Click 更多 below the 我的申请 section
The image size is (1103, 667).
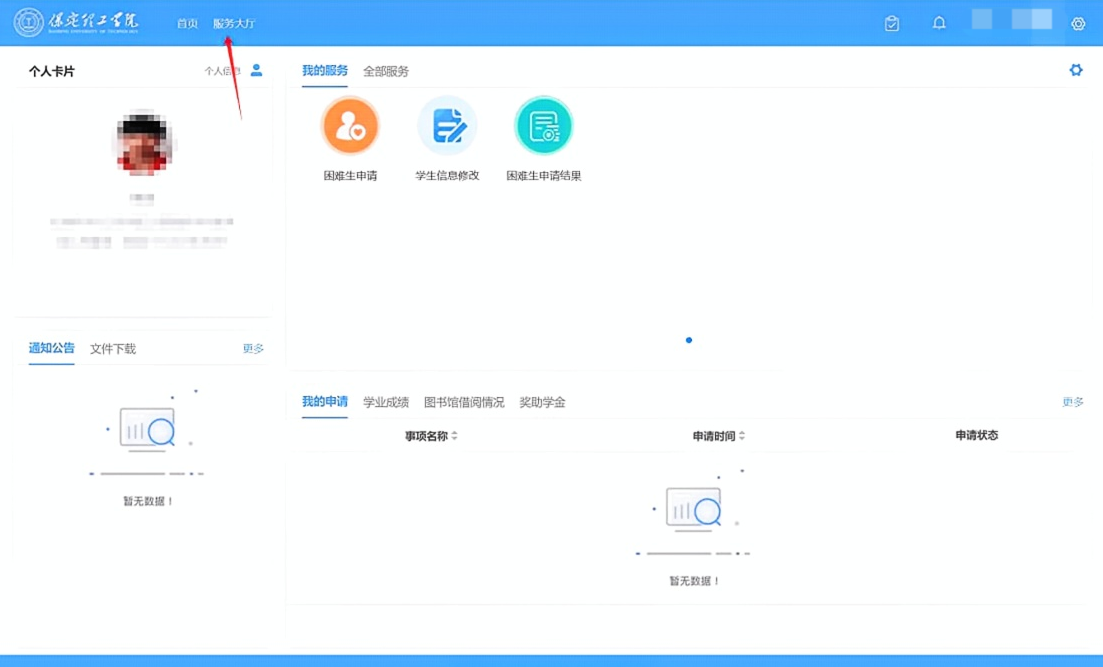click(1071, 402)
